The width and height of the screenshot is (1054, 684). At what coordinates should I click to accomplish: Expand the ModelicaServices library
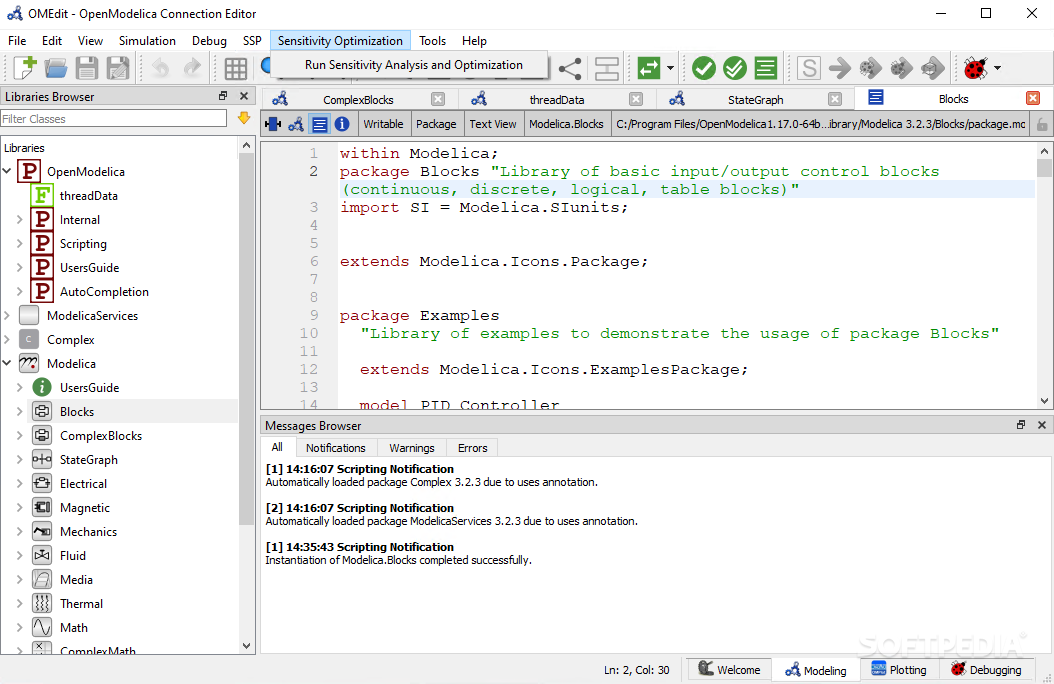coord(7,316)
